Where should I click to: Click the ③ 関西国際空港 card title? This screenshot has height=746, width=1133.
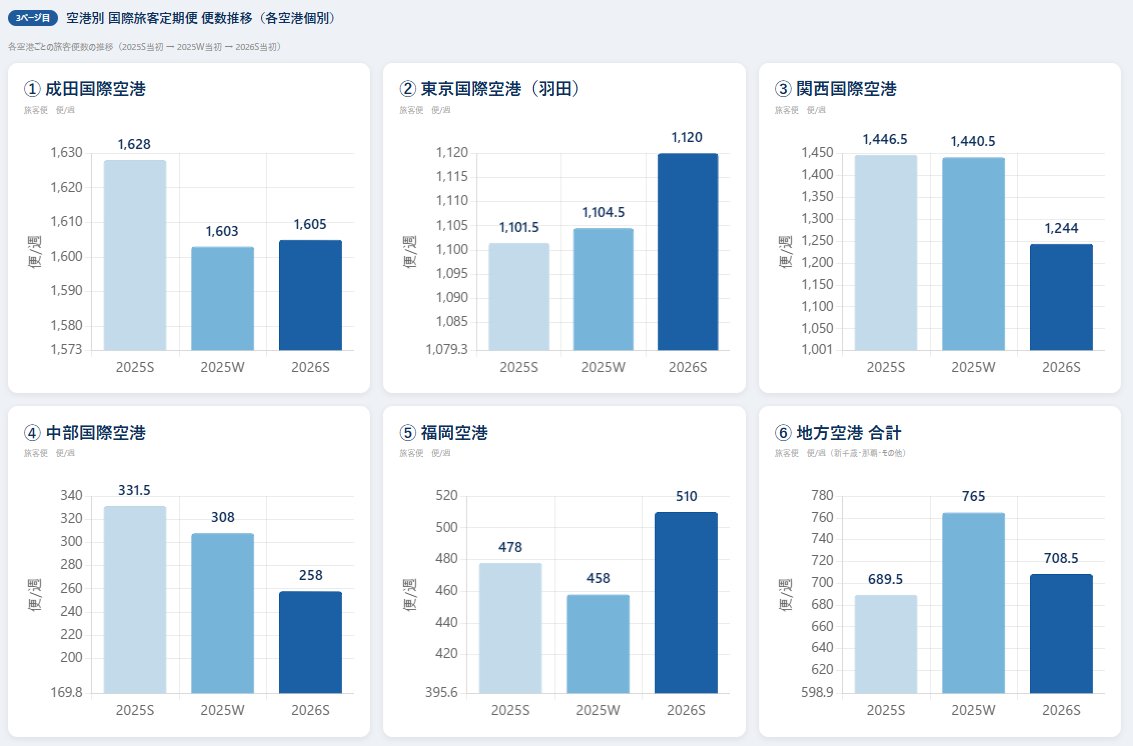836,89
